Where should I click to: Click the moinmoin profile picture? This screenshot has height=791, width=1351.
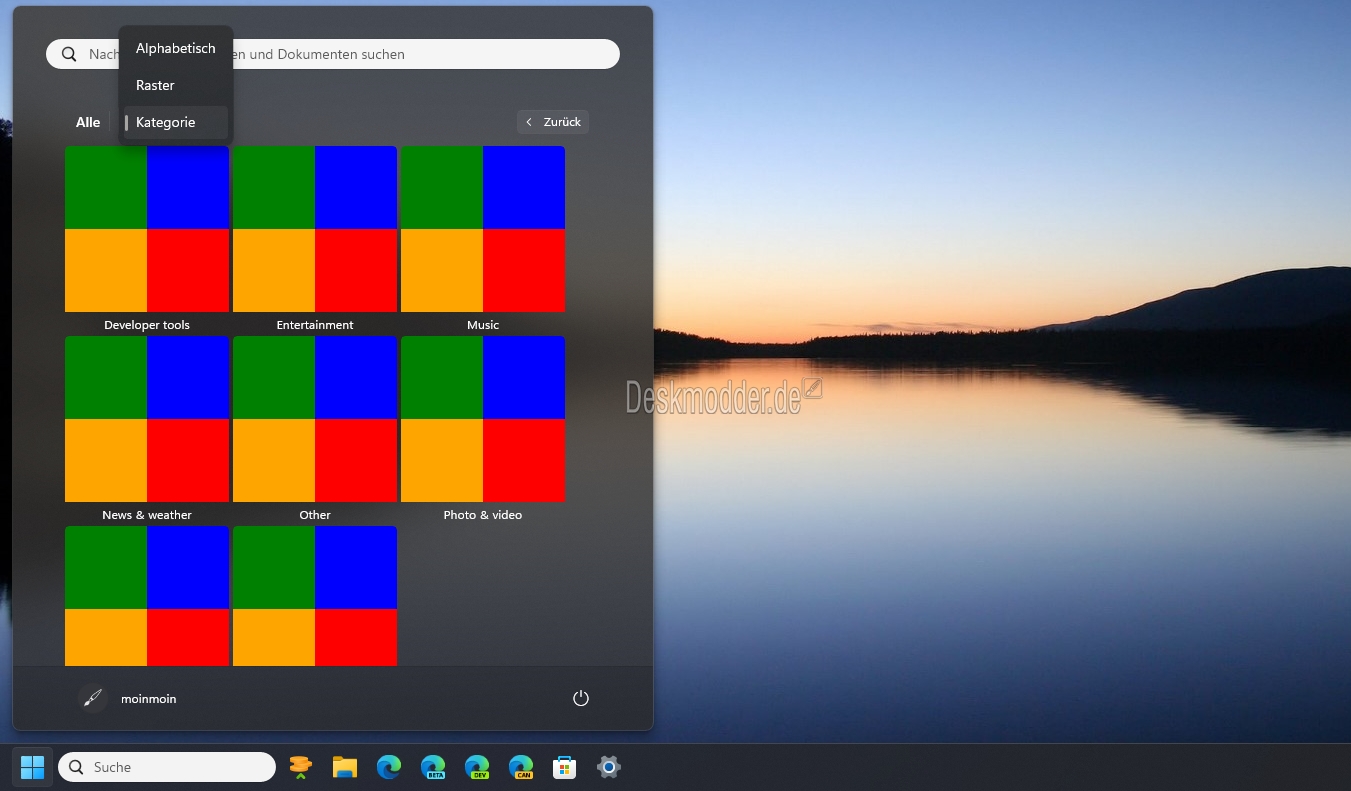[92, 698]
